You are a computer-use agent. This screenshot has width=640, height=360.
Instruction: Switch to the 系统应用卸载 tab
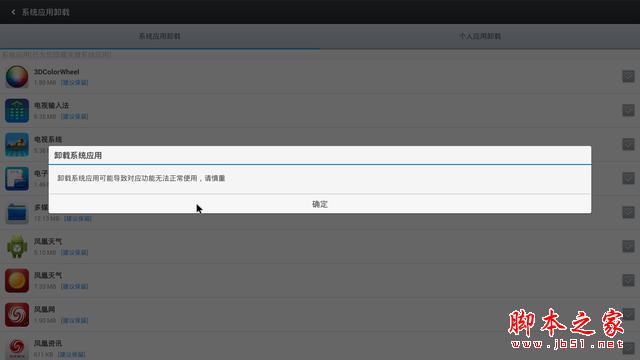[160, 36]
